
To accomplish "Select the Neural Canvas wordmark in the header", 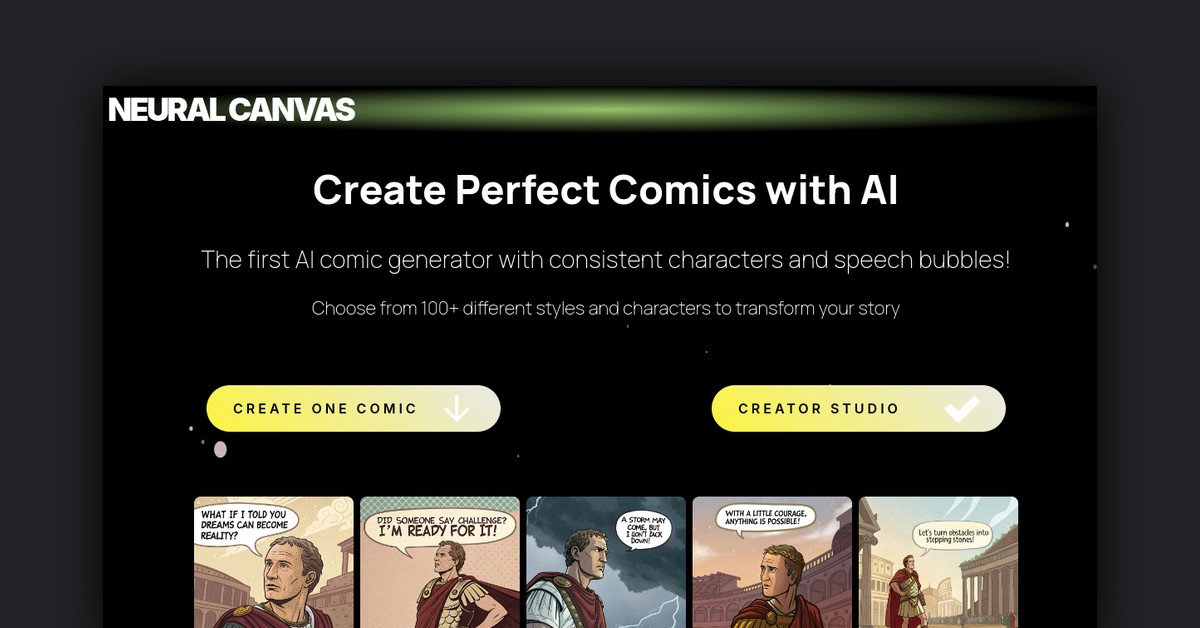I will click(x=232, y=110).
